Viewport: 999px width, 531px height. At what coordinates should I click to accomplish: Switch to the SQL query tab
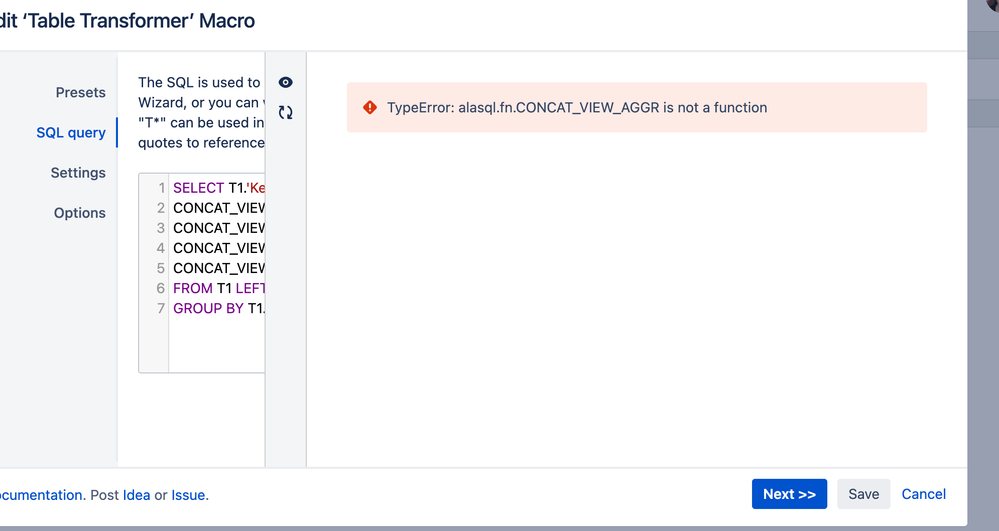[71, 133]
